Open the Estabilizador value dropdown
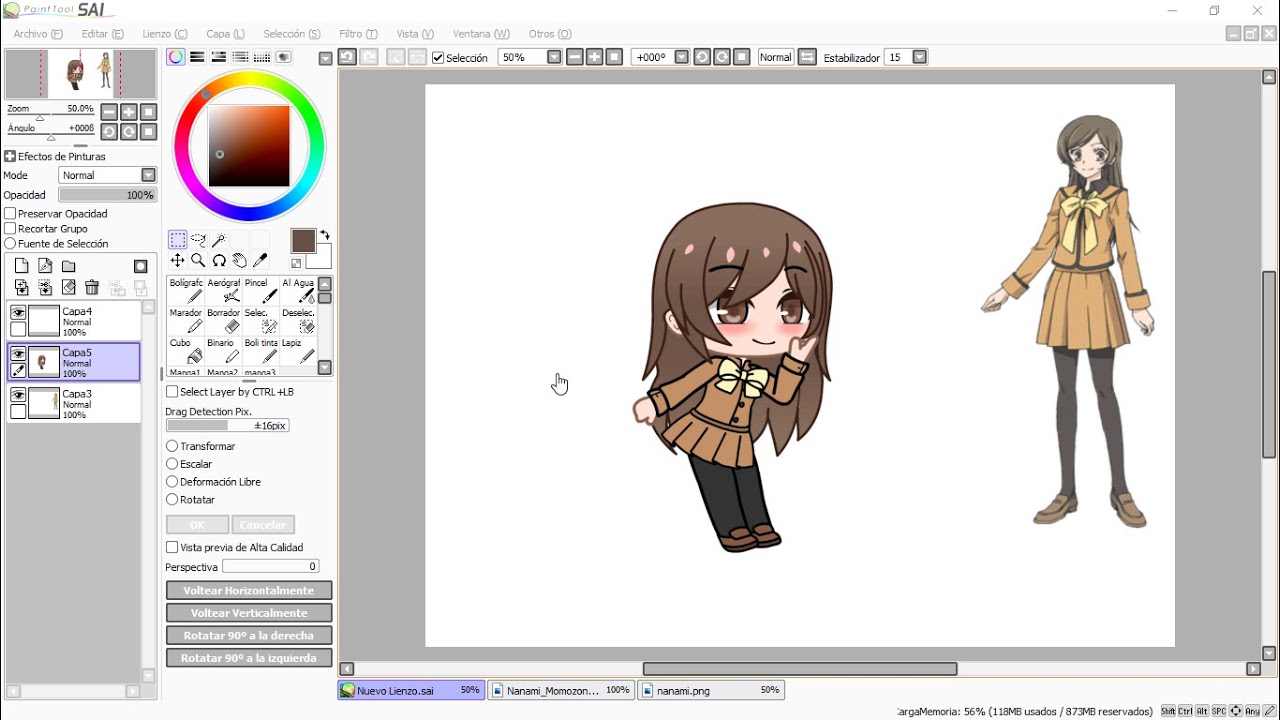 [920, 58]
